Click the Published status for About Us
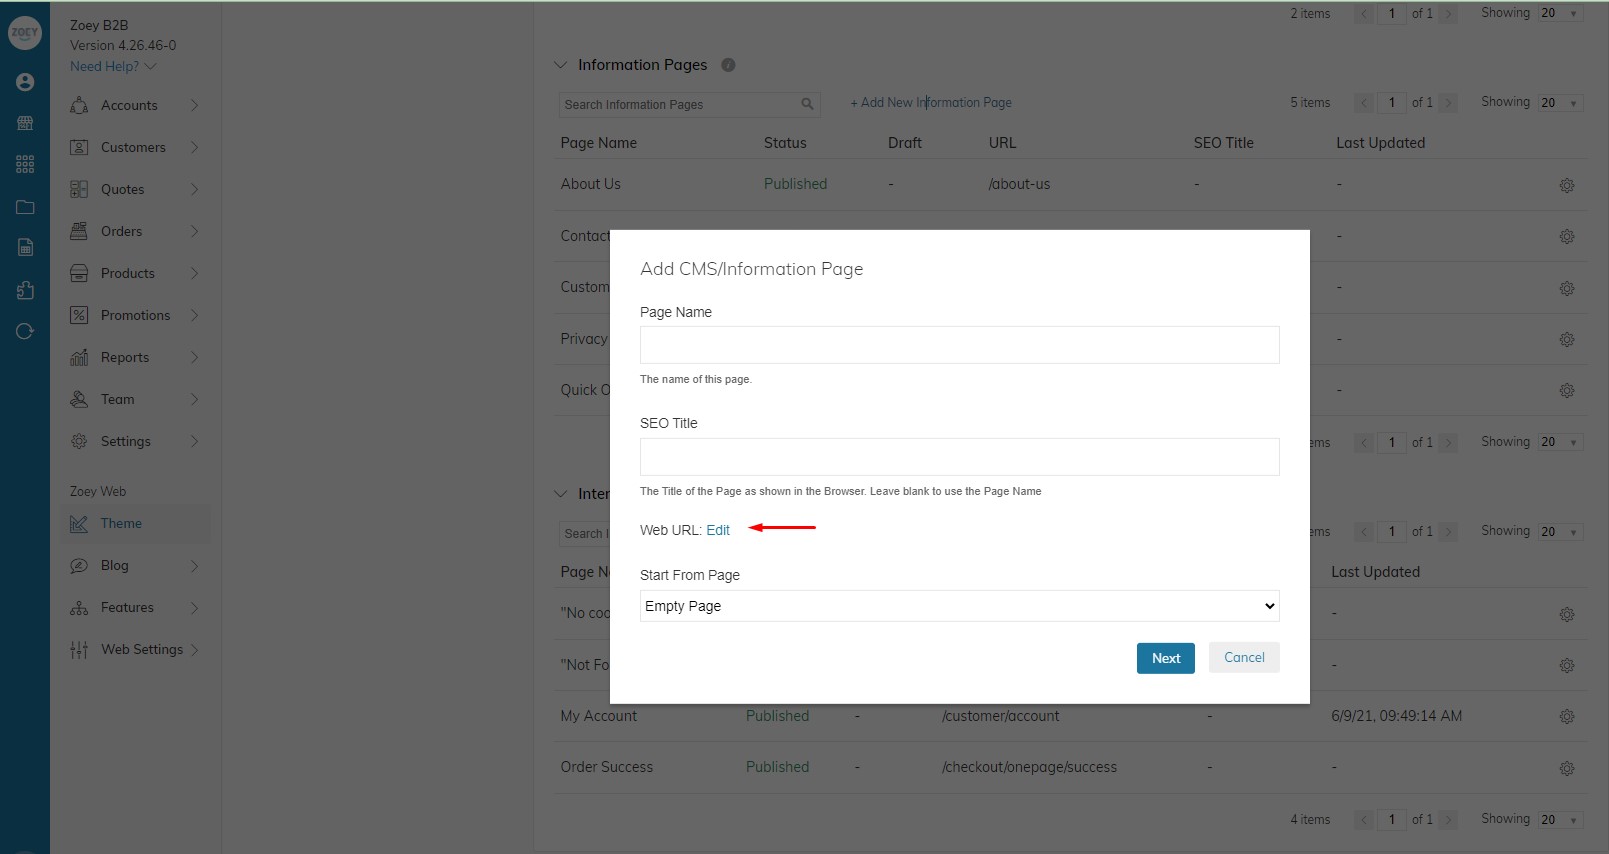The height and width of the screenshot is (854, 1609). [796, 184]
